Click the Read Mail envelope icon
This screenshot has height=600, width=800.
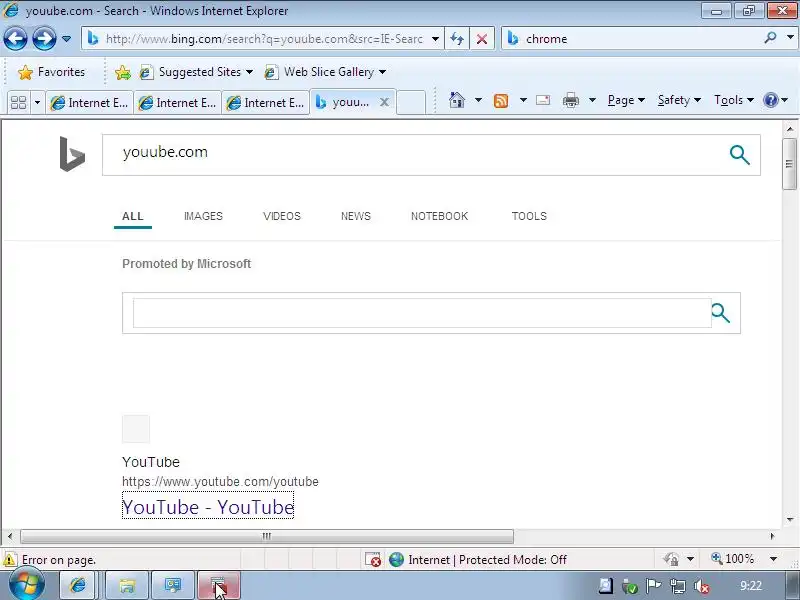click(543, 100)
